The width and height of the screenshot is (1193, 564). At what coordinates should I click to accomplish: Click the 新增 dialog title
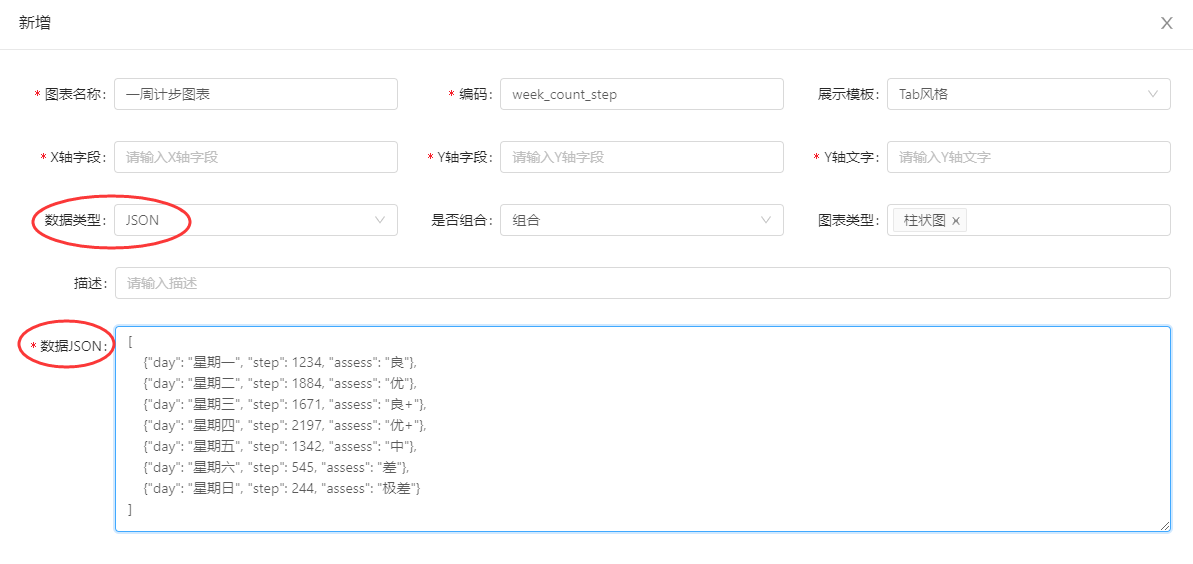(x=35, y=23)
